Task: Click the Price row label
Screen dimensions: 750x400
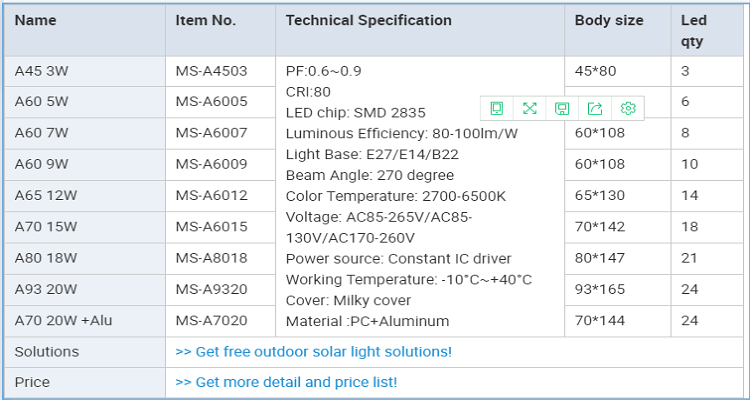Action: (32, 382)
